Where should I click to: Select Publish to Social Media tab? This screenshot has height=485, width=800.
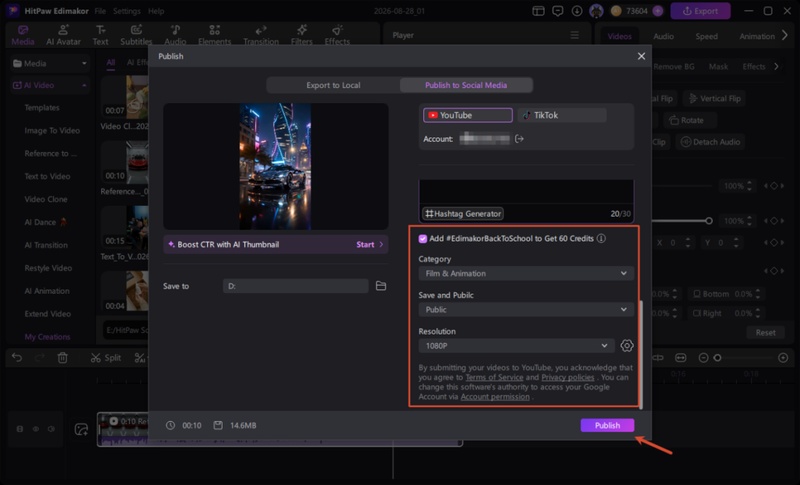pos(466,85)
